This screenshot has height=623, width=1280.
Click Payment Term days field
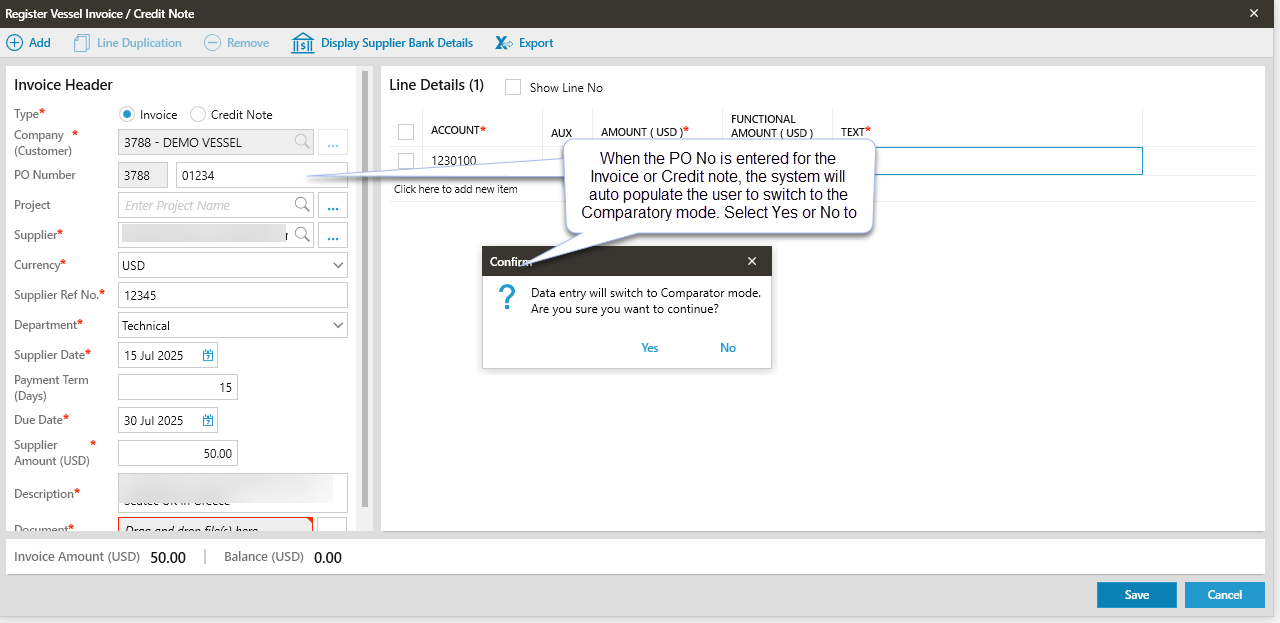[178, 387]
